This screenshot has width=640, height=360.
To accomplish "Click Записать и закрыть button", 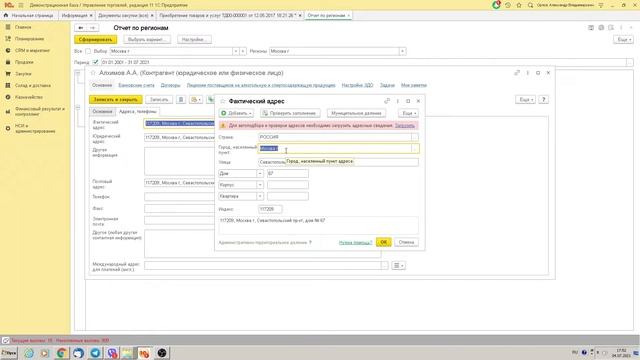I will 116,100.
